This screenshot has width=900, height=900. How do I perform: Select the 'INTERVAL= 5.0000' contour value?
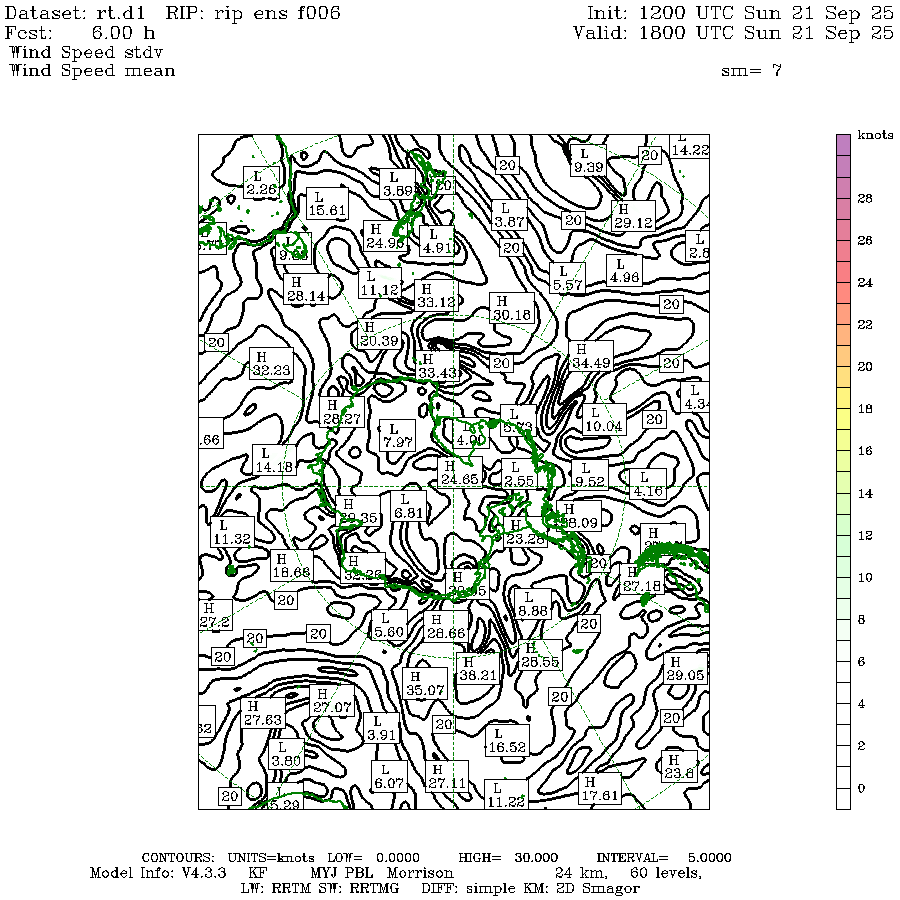(664, 858)
